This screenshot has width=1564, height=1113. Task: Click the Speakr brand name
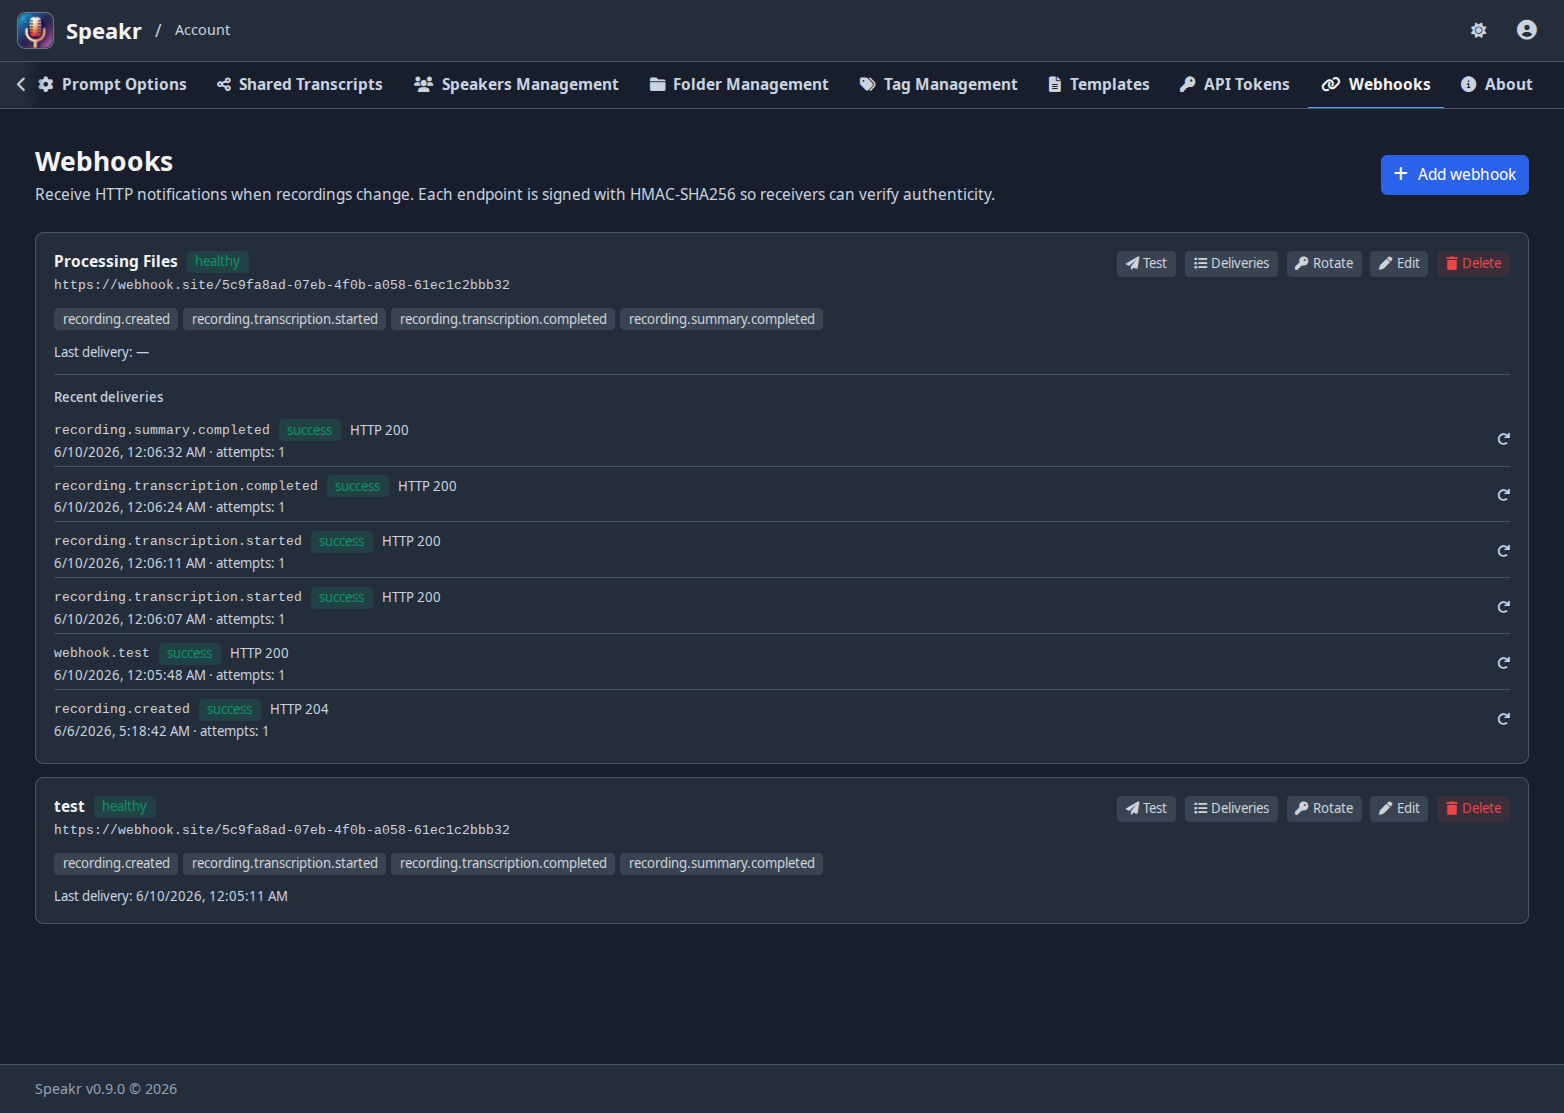104,31
